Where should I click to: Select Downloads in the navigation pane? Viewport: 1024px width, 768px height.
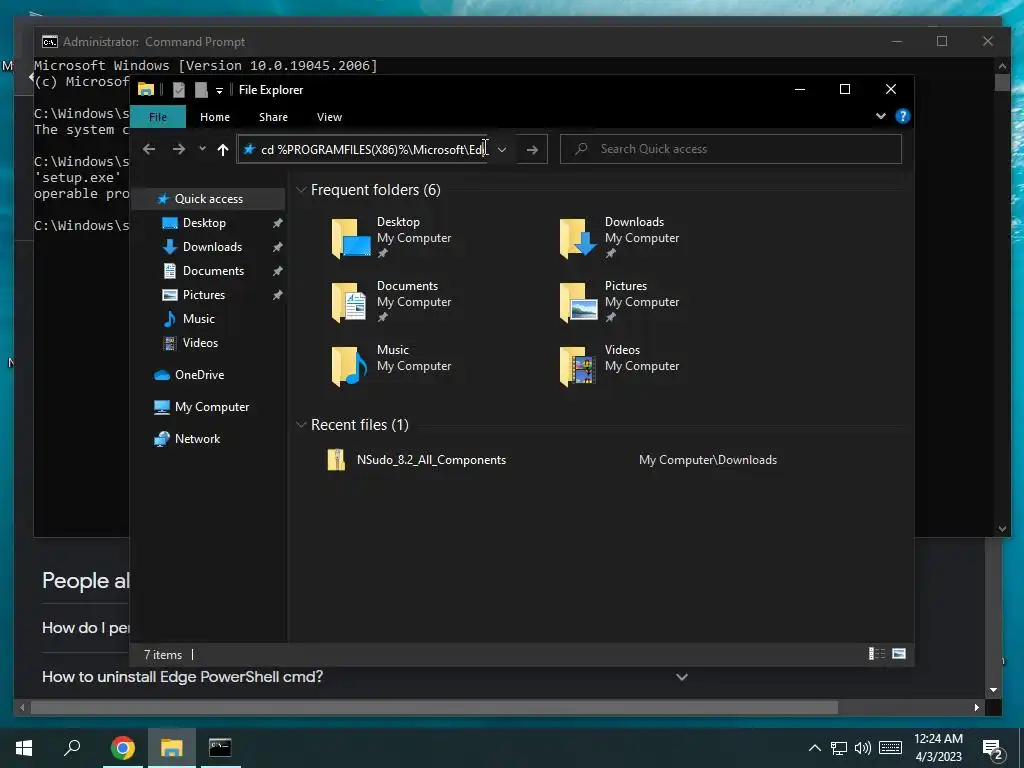point(212,247)
